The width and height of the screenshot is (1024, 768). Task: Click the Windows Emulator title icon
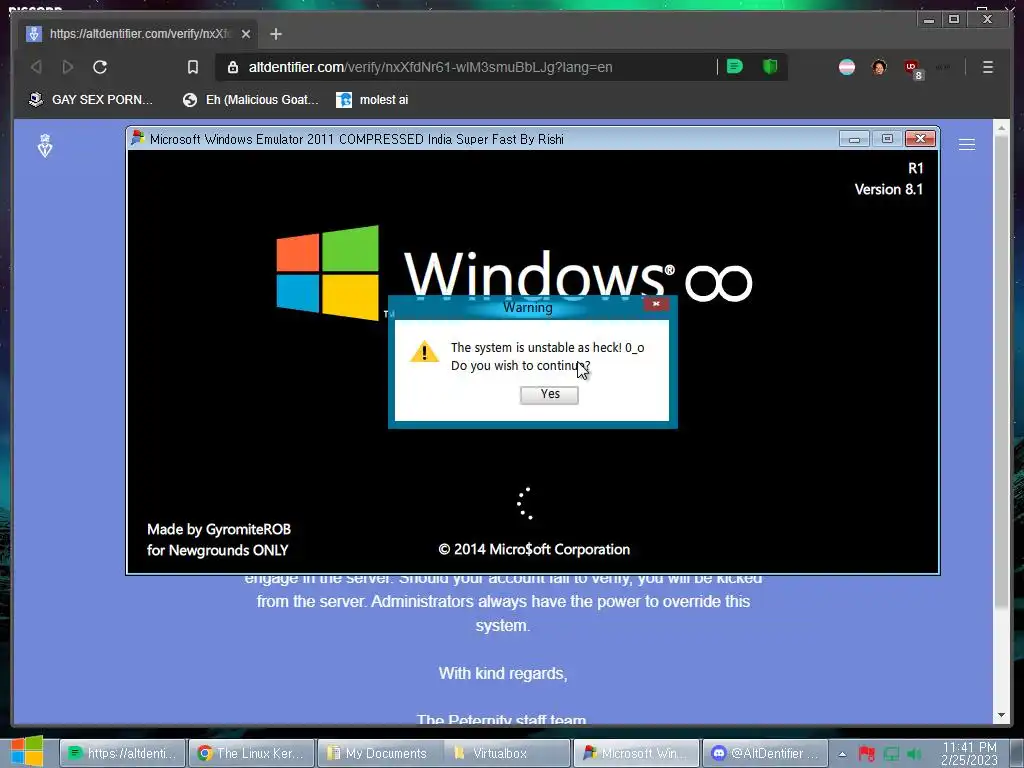point(138,138)
